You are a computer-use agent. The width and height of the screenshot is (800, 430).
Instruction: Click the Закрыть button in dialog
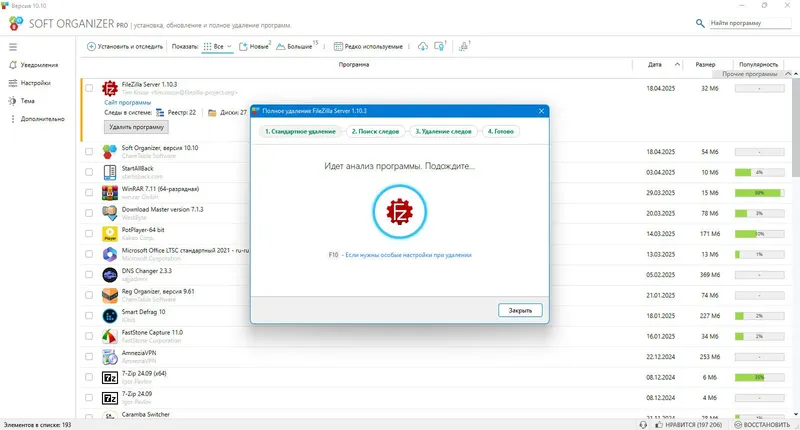click(x=520, y=310)
